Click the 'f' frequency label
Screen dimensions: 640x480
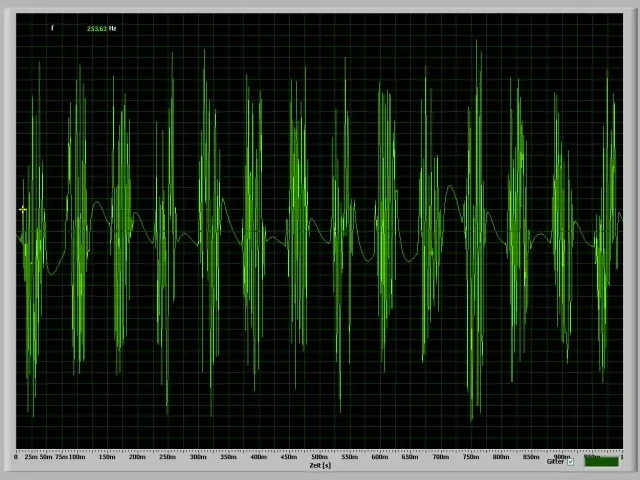point(52,28)
